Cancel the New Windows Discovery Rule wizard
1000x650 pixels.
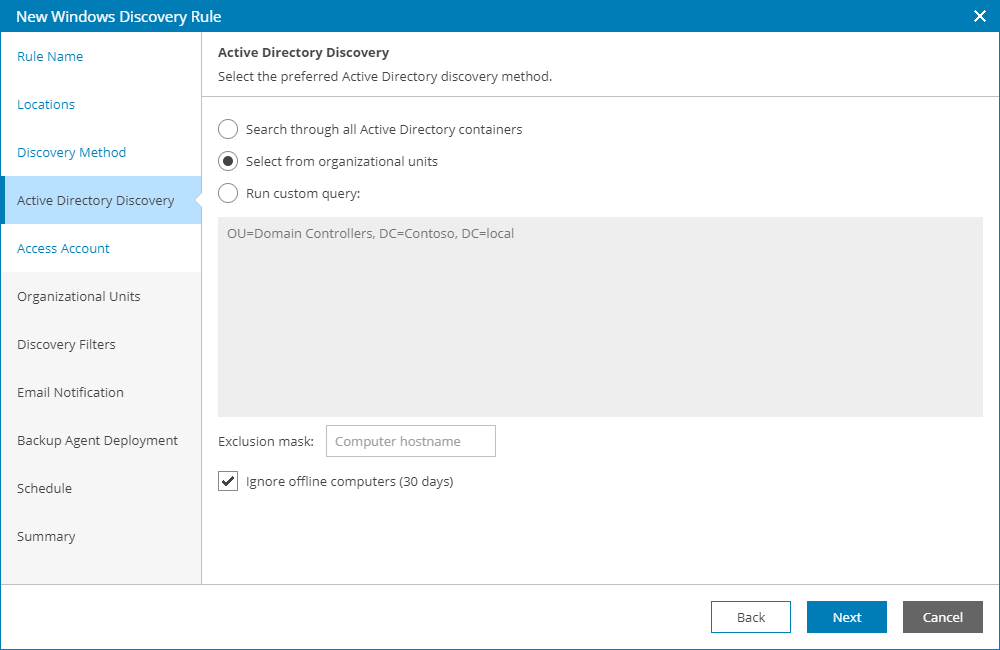pyautogui.click(x=942, y=617)
